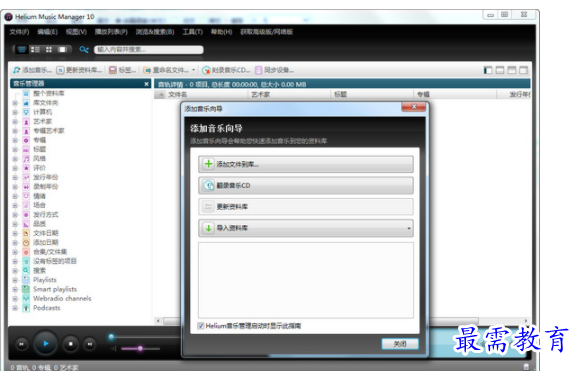The height and width of the screenshot is (371, 577).
Task: Click the Smart playlists icon in tree
Action: click(x=26, y=289)
